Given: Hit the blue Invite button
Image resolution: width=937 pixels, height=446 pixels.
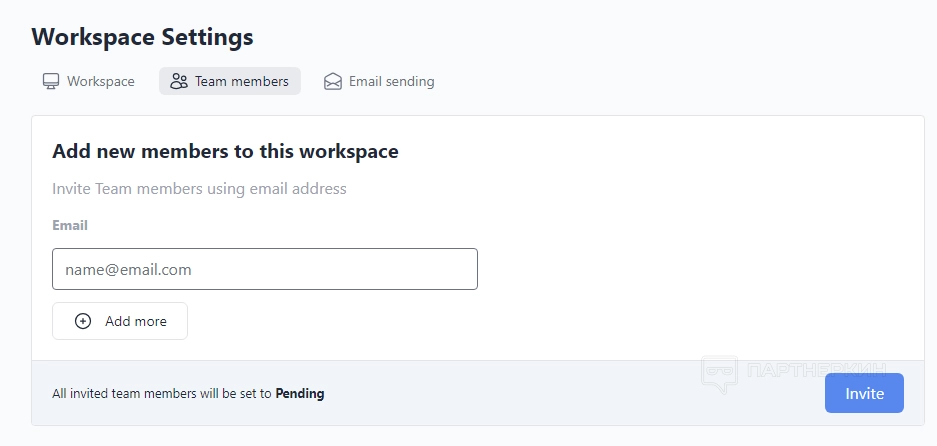Looking at the screenshot, I should coord(864,393).
